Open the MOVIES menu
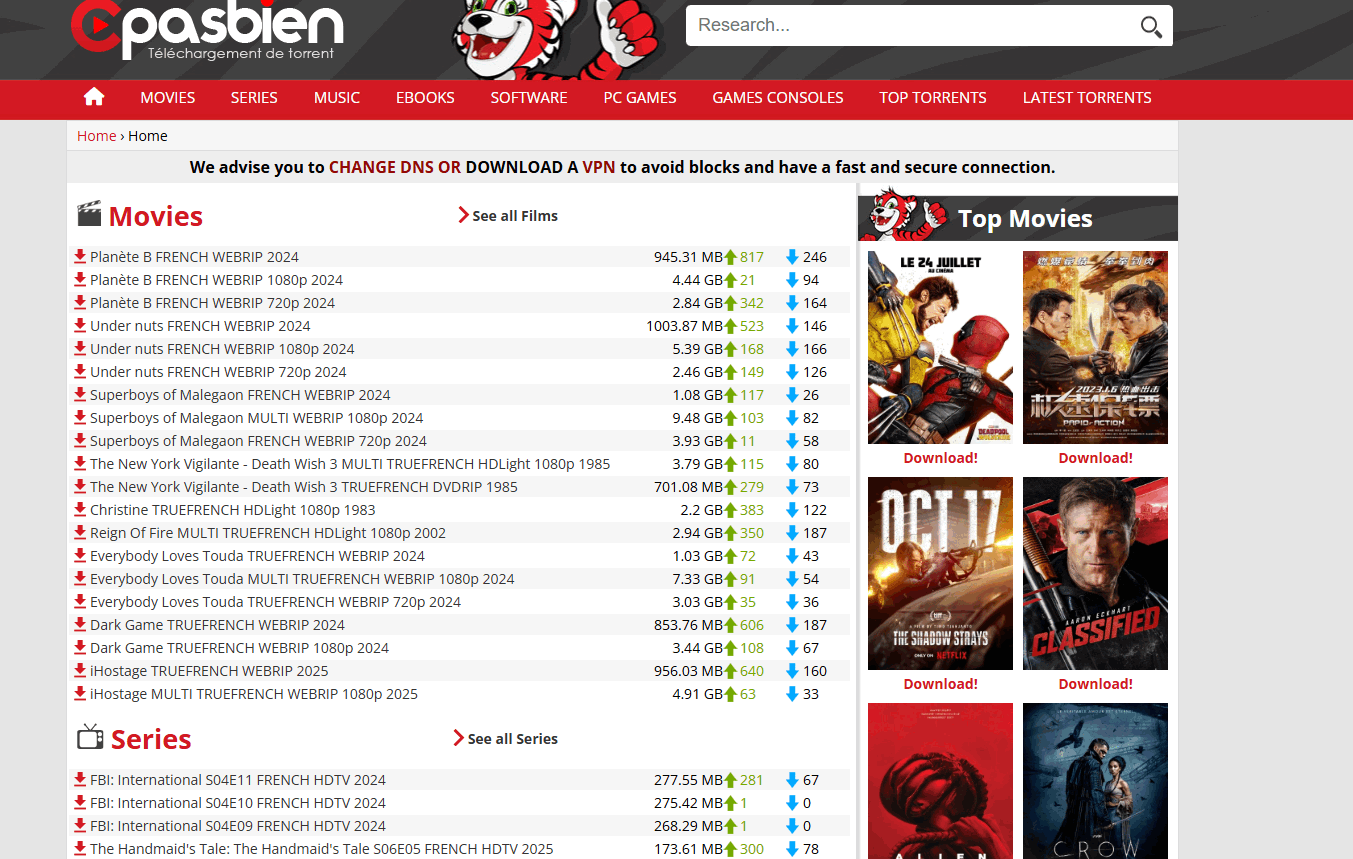Image resolution: width=1353 pixels, height=859 pixels. pyautogui.click(x=168, y=98)
